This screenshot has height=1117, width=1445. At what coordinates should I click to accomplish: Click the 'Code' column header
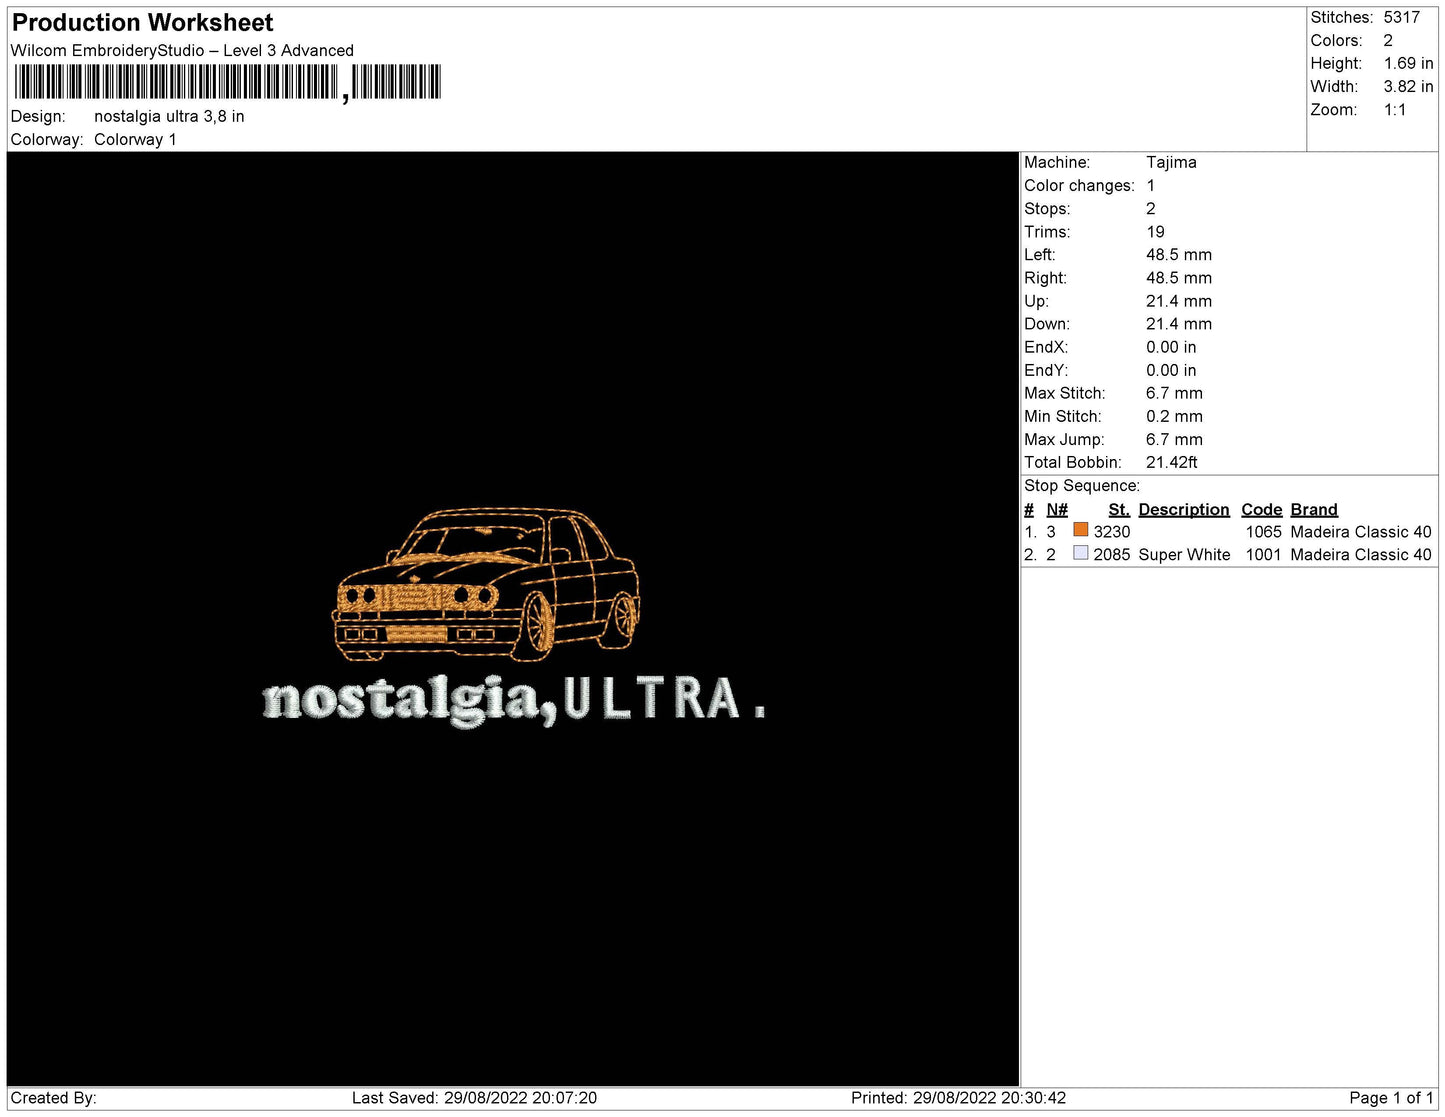click(x=1262, y=509)
